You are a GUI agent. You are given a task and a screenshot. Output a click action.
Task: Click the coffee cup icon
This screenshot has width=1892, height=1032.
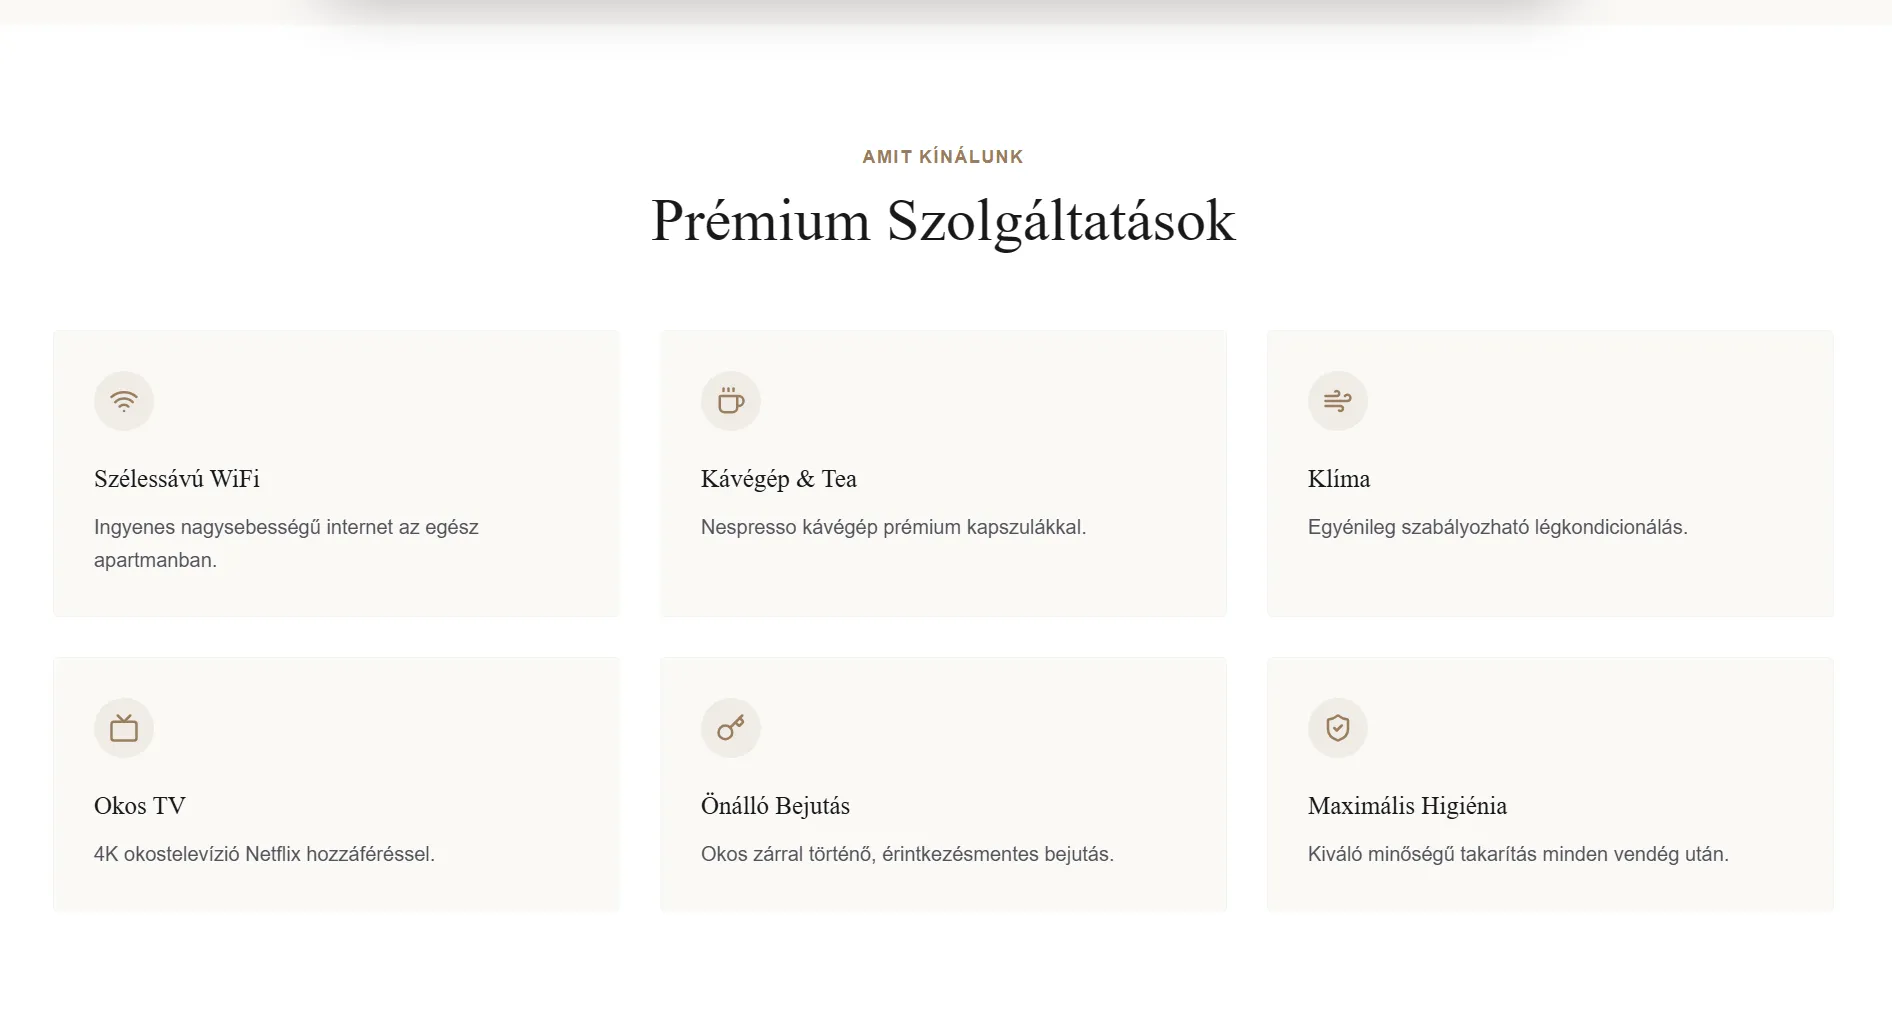point(731,401)
